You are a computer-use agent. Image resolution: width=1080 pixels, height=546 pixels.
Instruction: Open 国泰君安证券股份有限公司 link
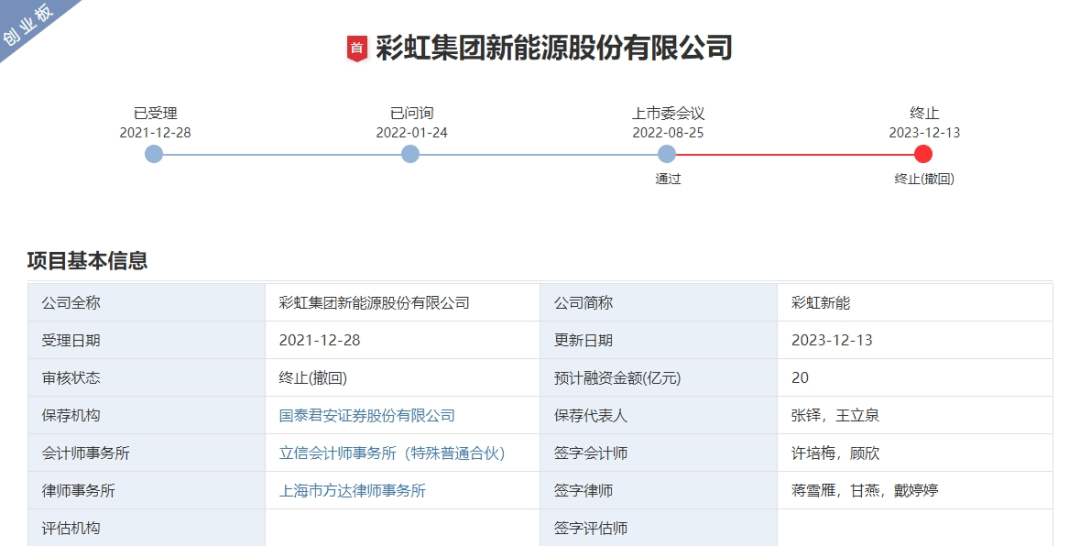point(367,415)
